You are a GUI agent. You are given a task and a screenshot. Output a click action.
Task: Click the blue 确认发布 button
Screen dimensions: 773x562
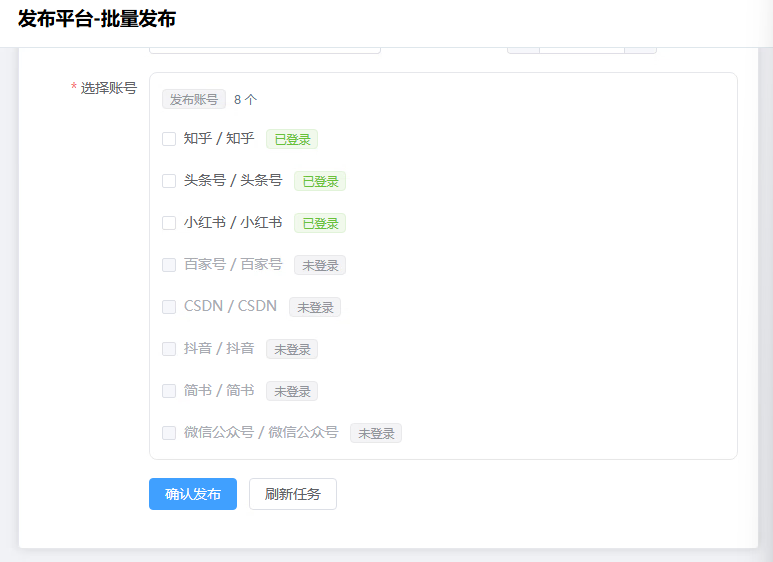pos(193,494)
